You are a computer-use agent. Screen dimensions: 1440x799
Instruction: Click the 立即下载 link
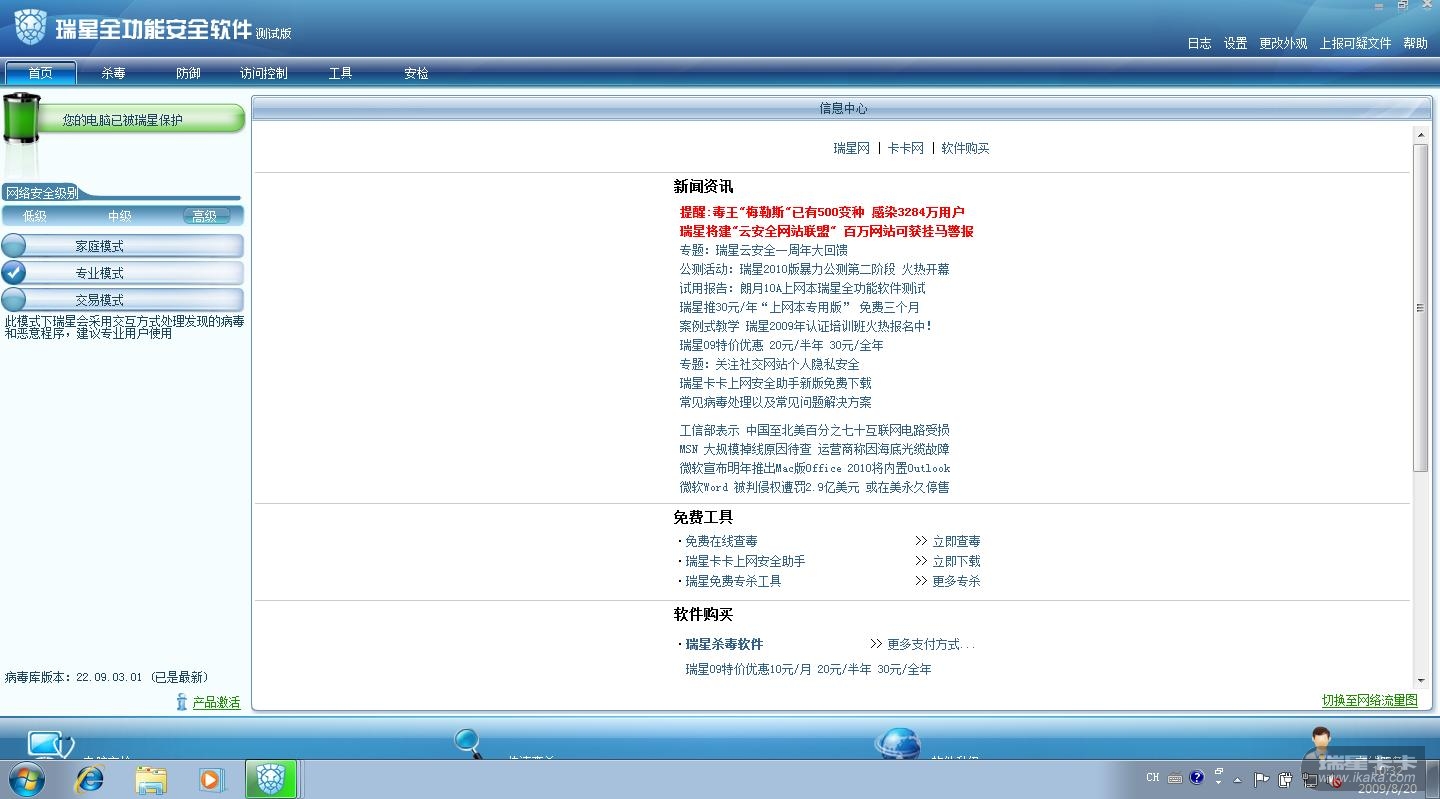coord(956,561)
